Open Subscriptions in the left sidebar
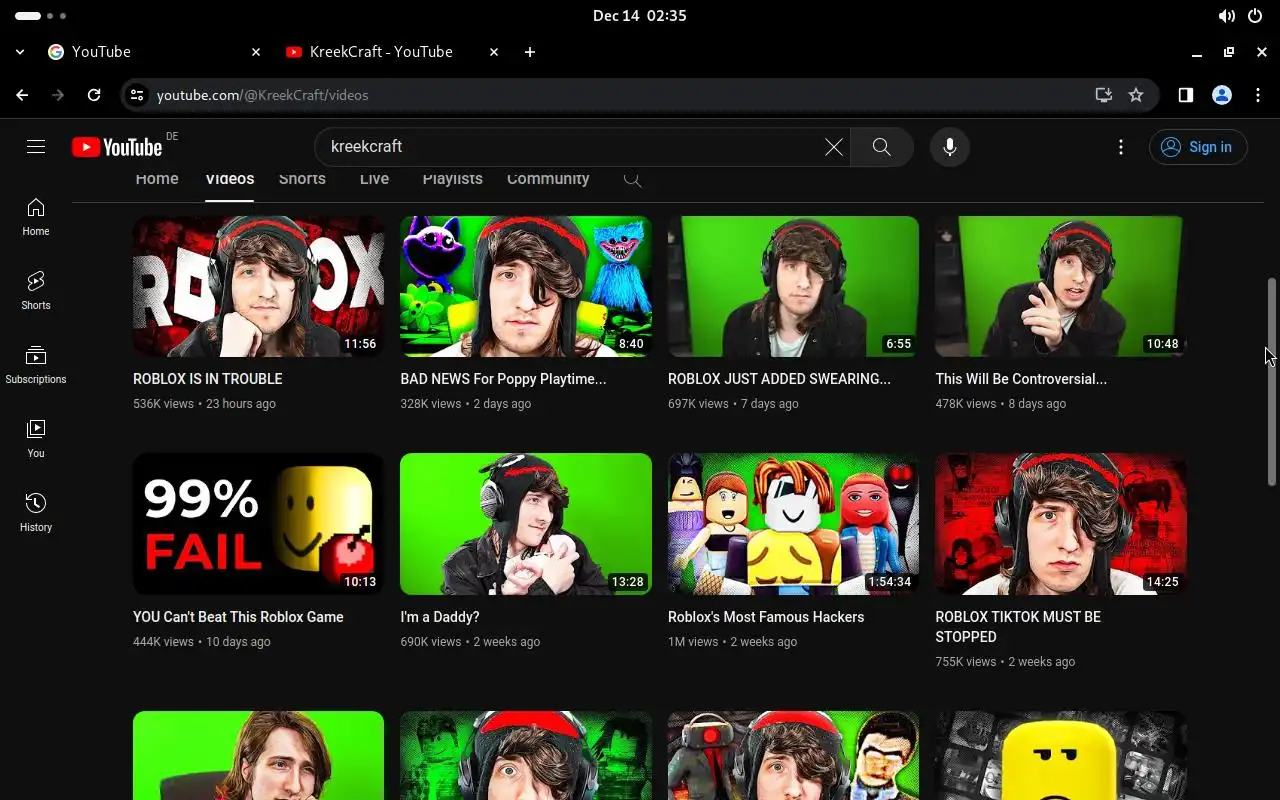This screenshot has width=1280, height=800. (x=36, y=365)
